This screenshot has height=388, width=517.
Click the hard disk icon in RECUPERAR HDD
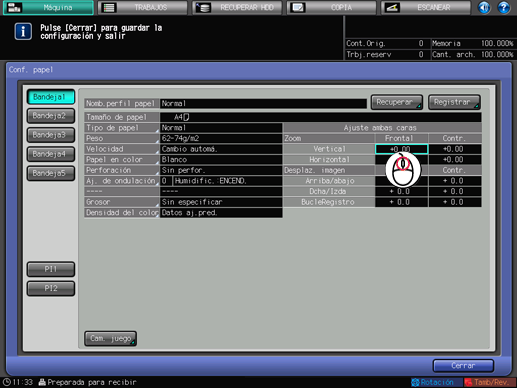tap(203, 7)
